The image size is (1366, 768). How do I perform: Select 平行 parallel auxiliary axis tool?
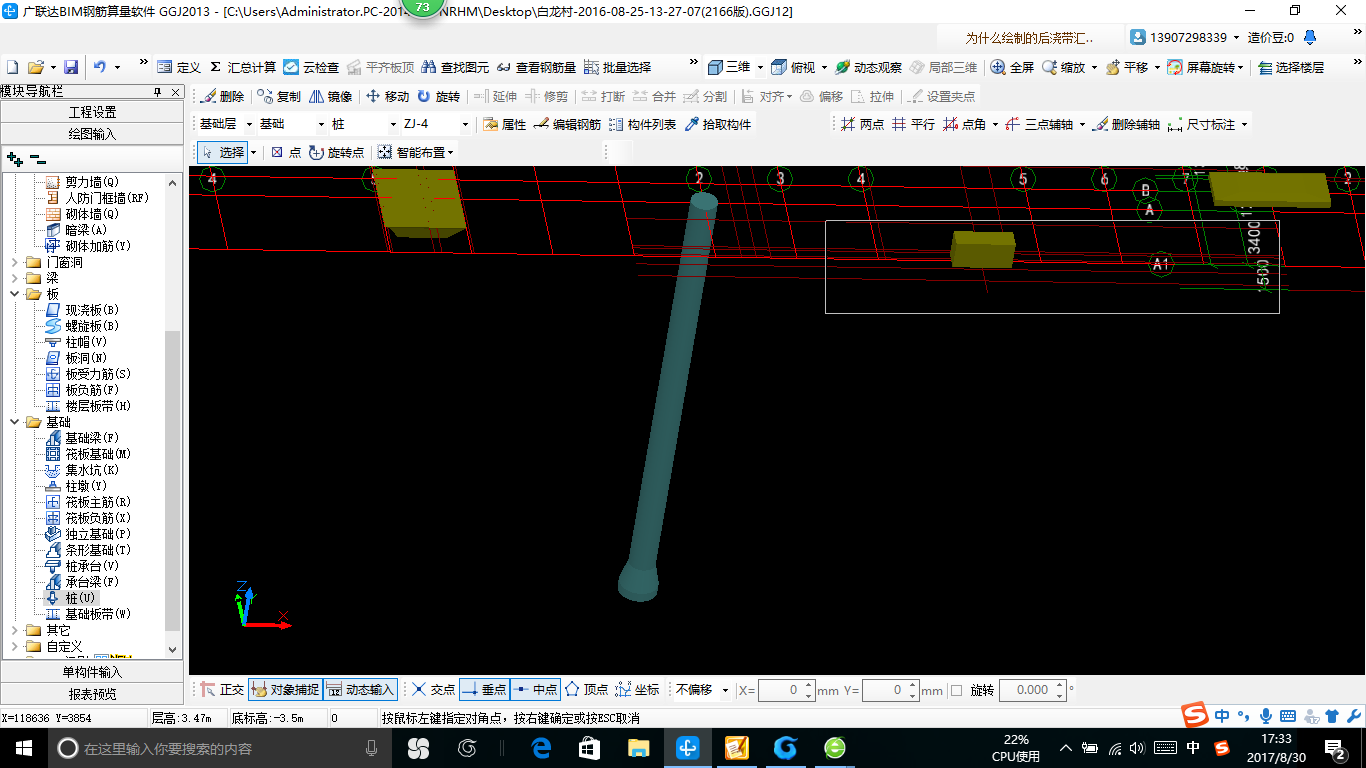point(913,124)
